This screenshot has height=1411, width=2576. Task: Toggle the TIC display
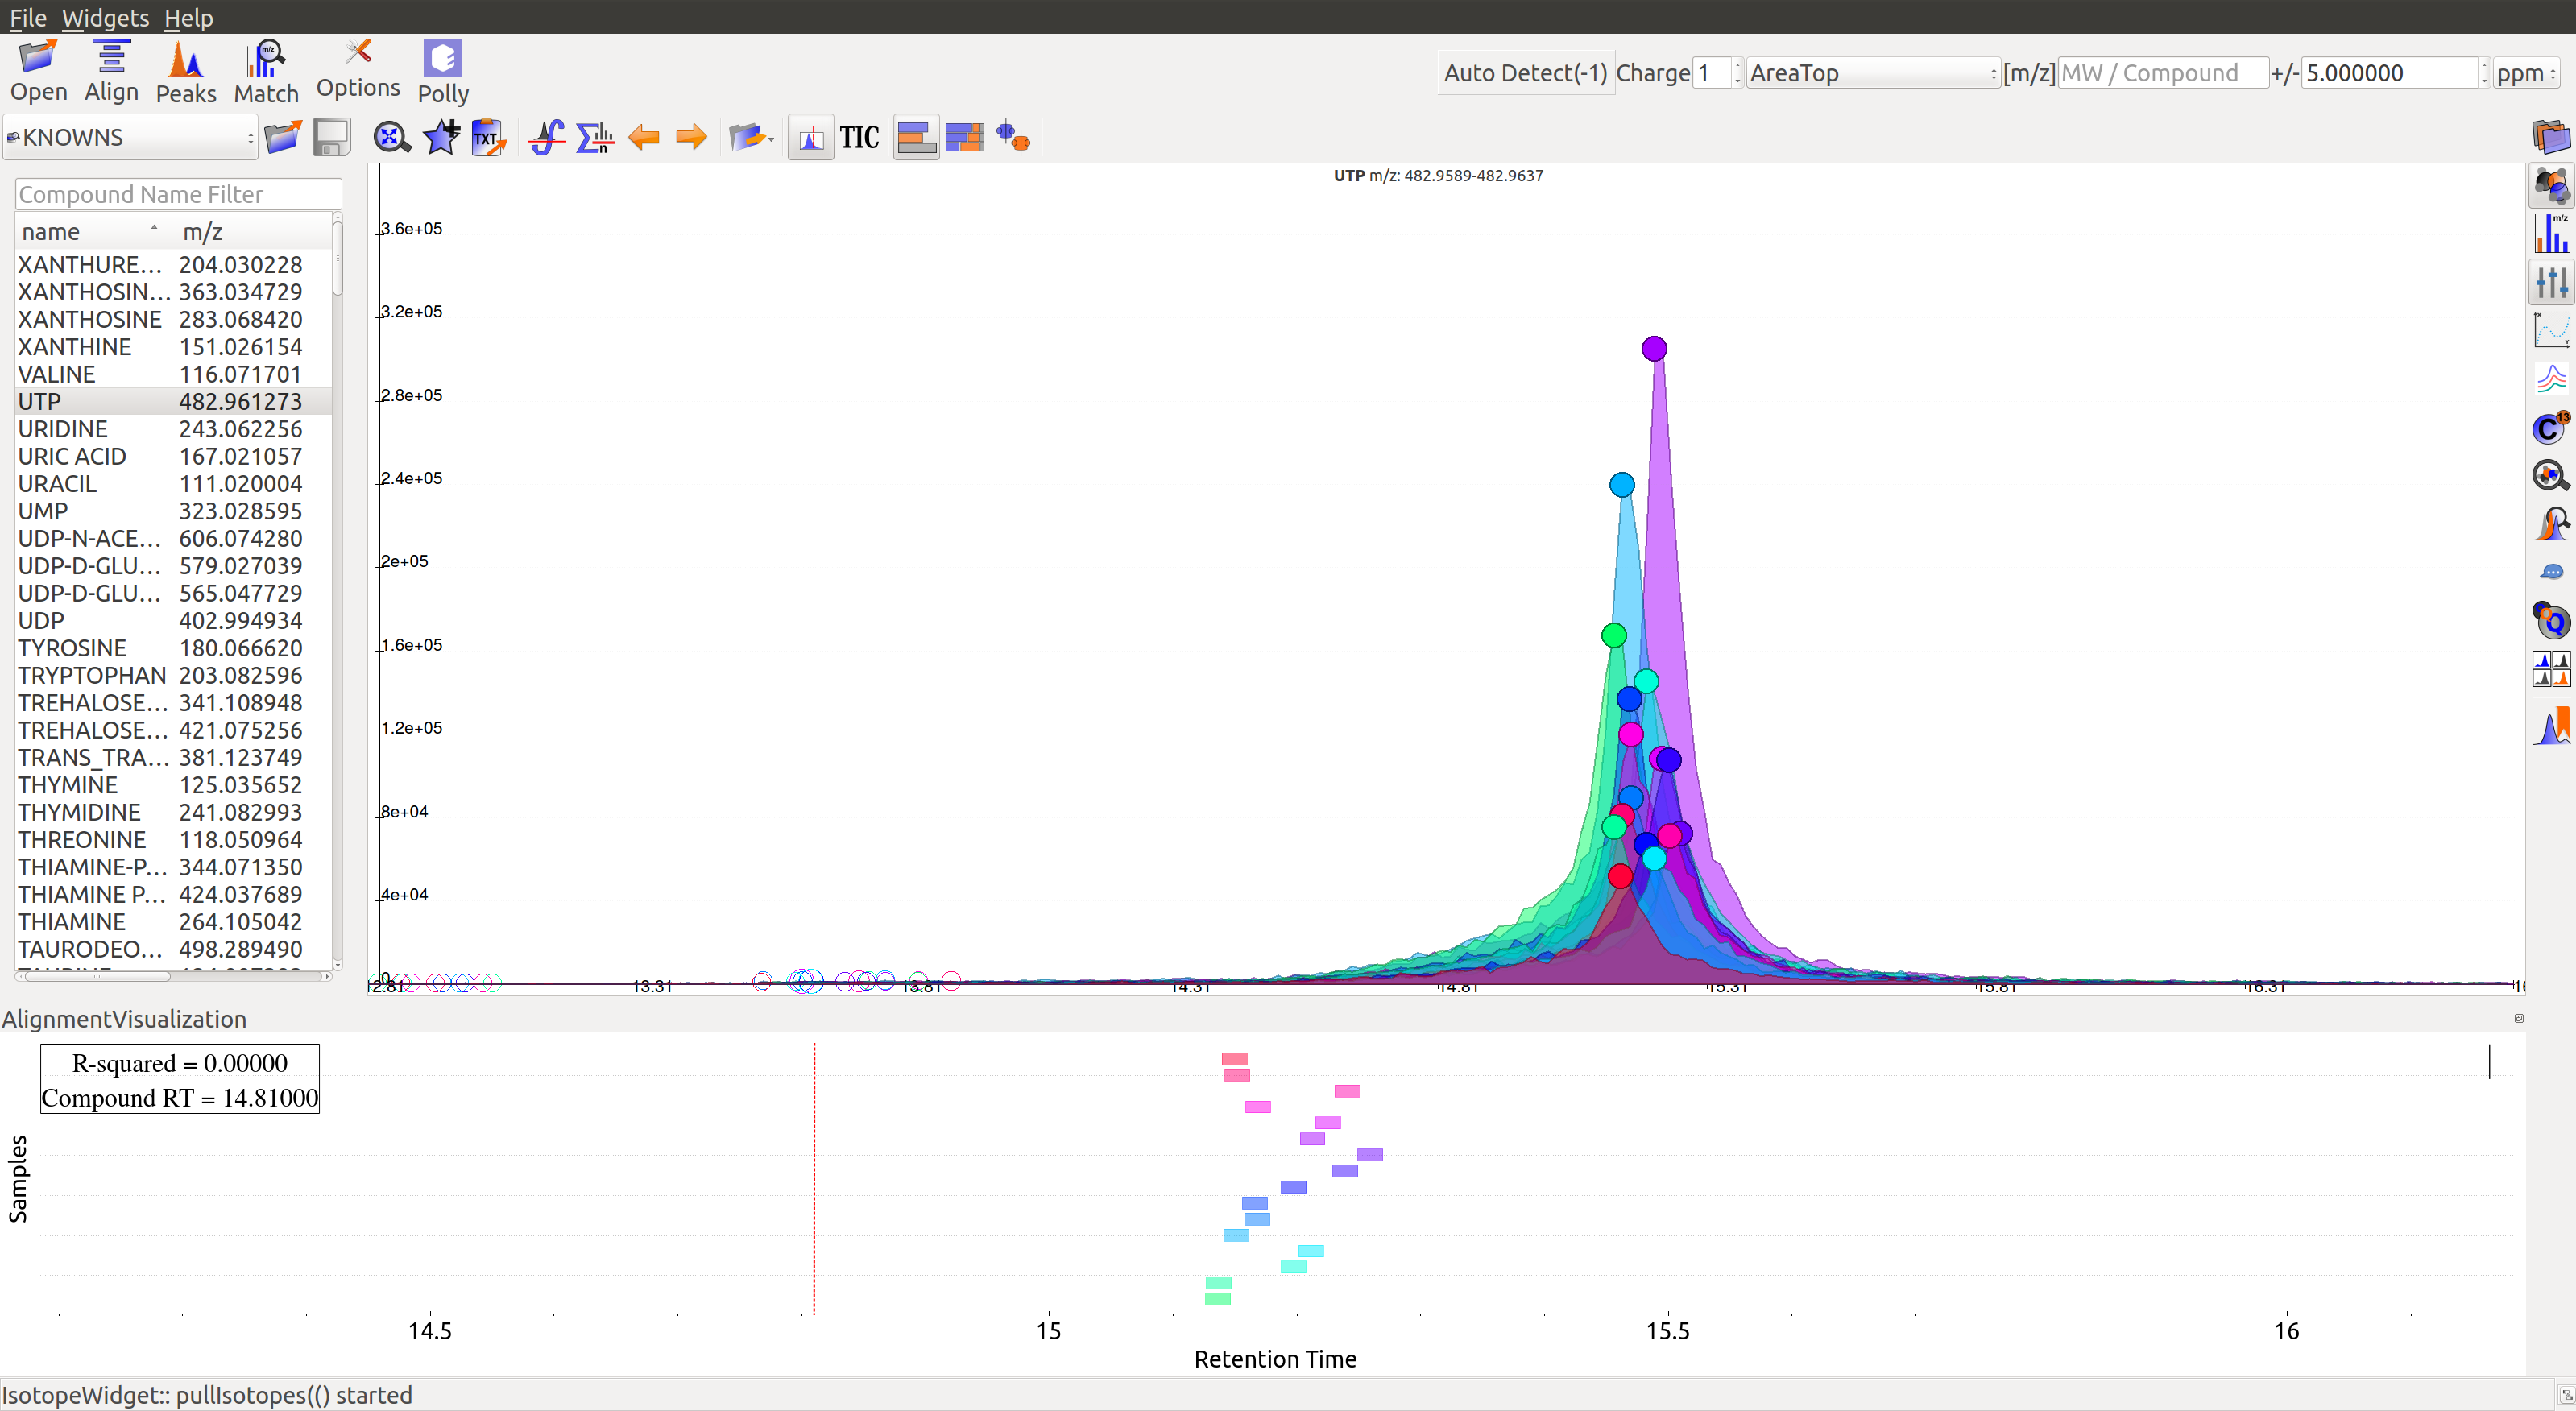[x=859, y=137]
